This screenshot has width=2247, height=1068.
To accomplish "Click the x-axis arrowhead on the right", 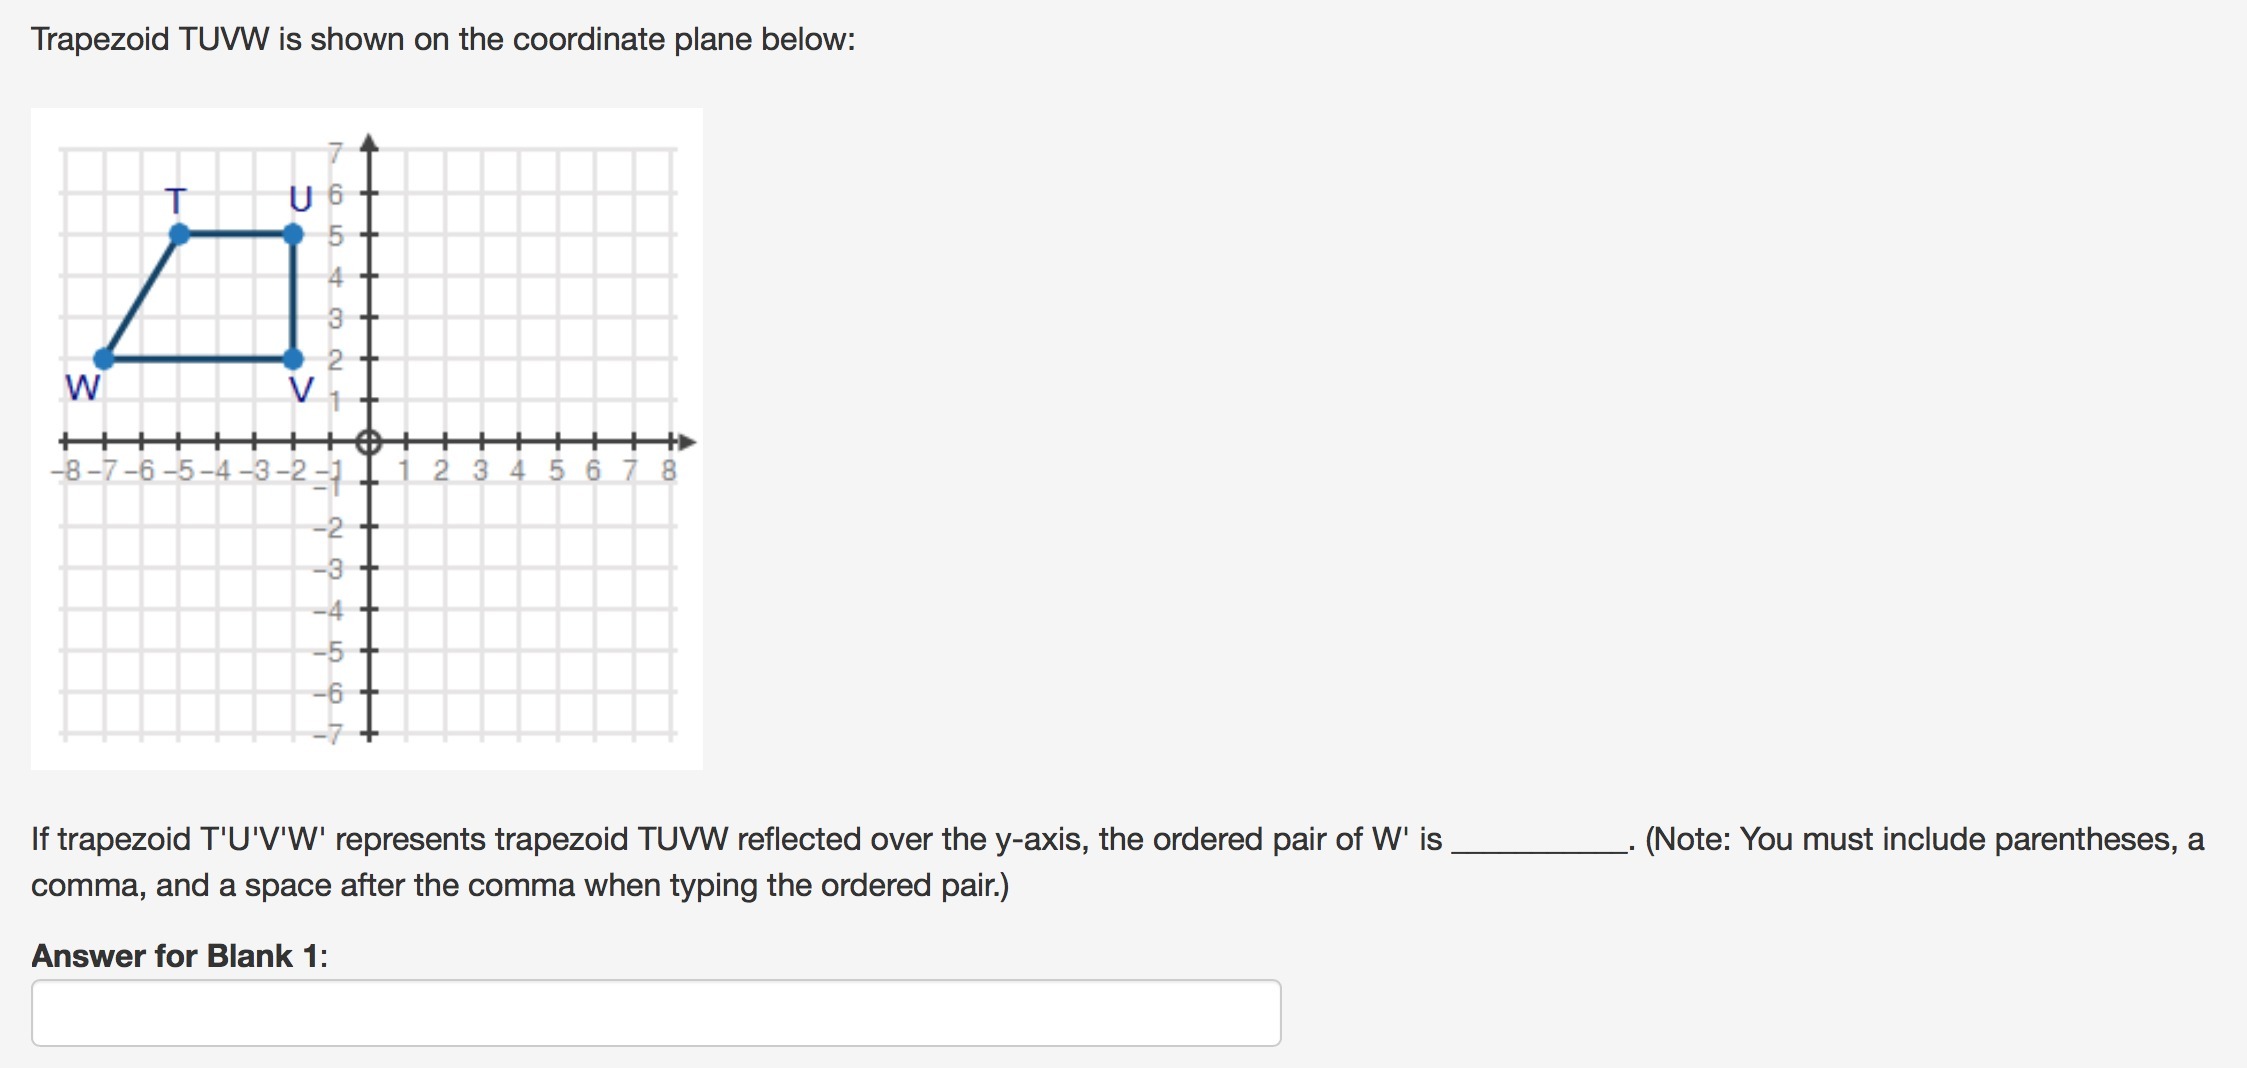I will [686, 441].
